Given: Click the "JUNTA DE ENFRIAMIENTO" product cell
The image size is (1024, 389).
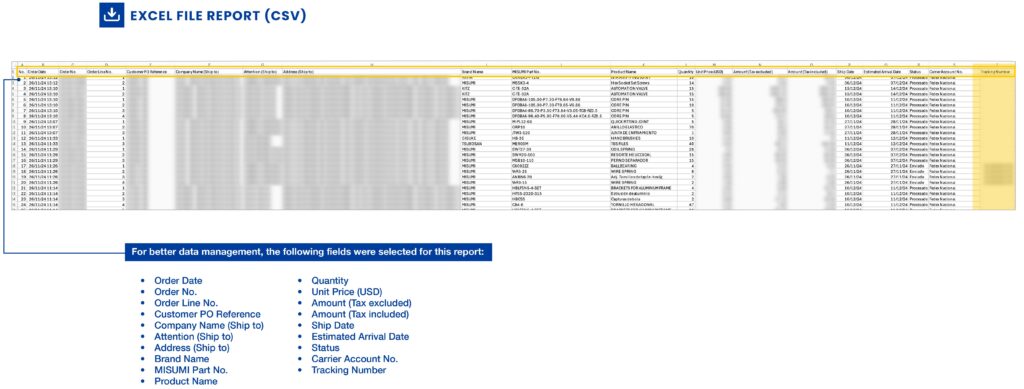Looking at the screenshot, I should pos(633,132).
